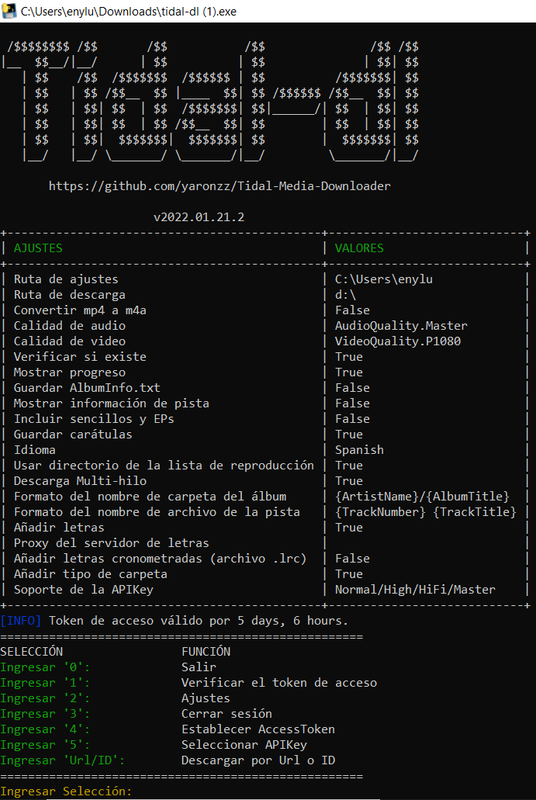
Task: Click the 'Incluir sencillos y EPs' label
Action: [94, 419]
